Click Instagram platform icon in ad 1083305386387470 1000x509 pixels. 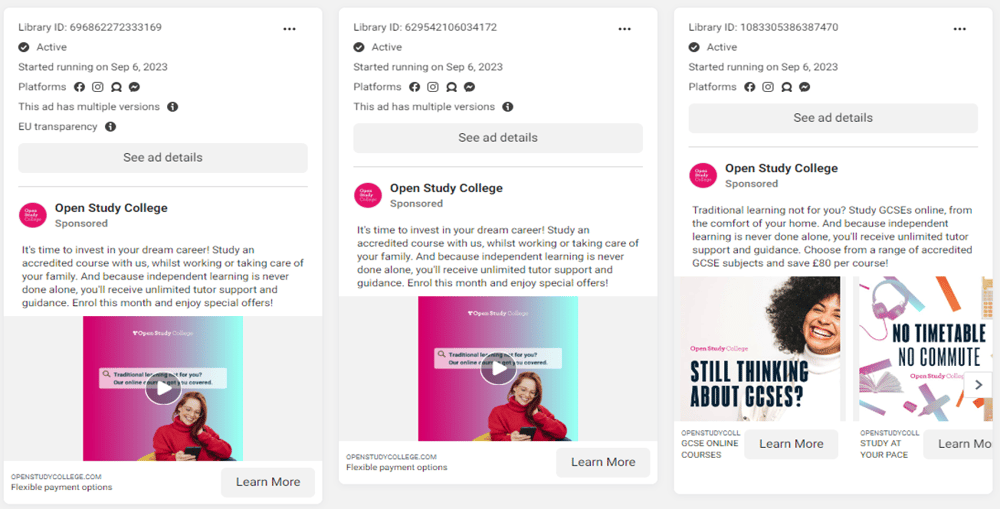tap(768, 87)
